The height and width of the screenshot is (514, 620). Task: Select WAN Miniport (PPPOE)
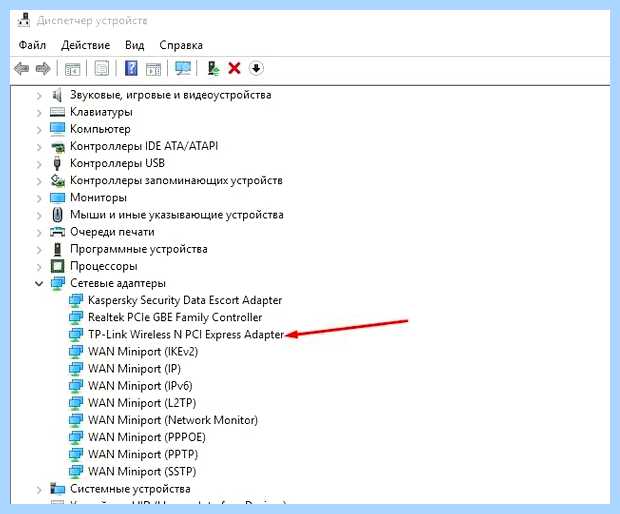click(x=147, y=437)
